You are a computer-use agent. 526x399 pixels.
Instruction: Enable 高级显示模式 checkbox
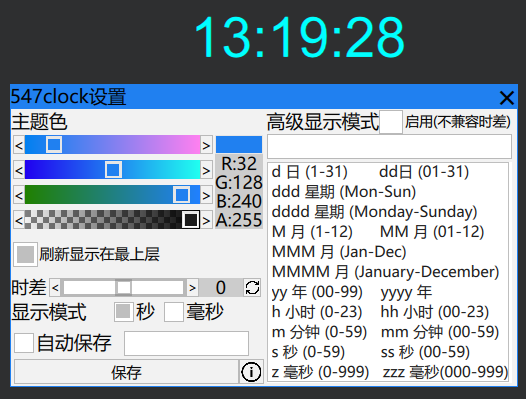pos(391,122)
